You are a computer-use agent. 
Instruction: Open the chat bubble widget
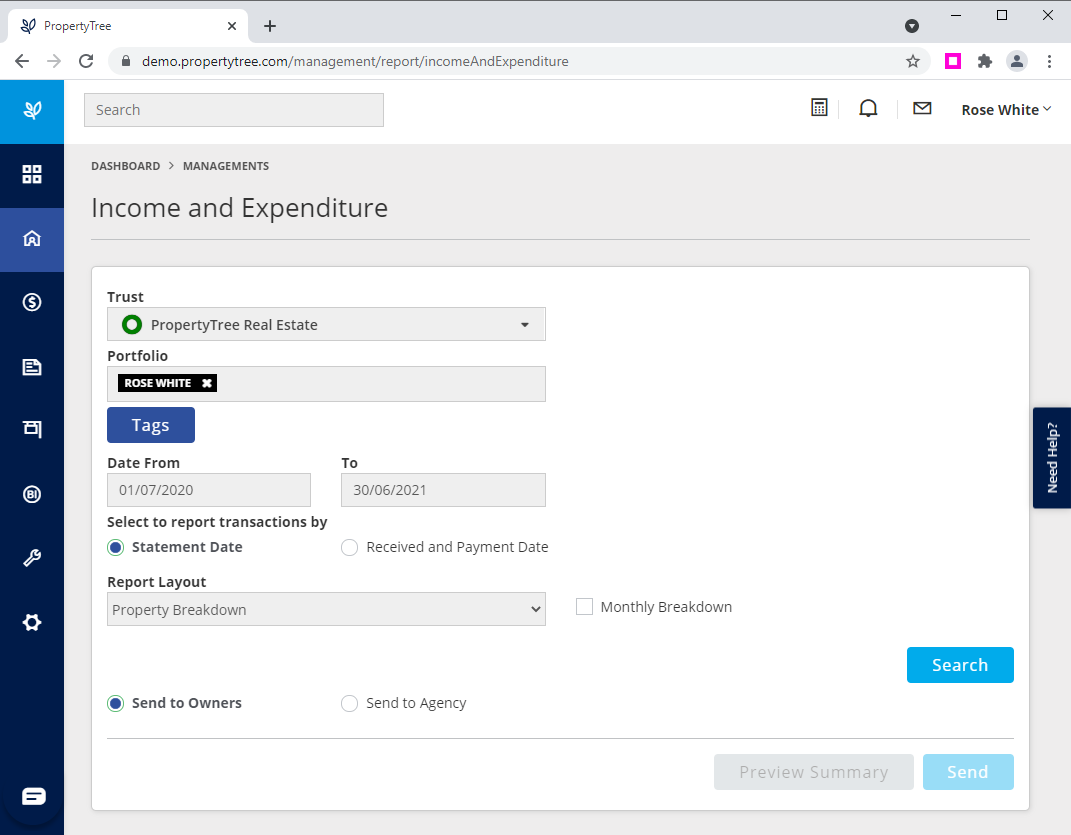pyautogui.click(x=33, y=796)
